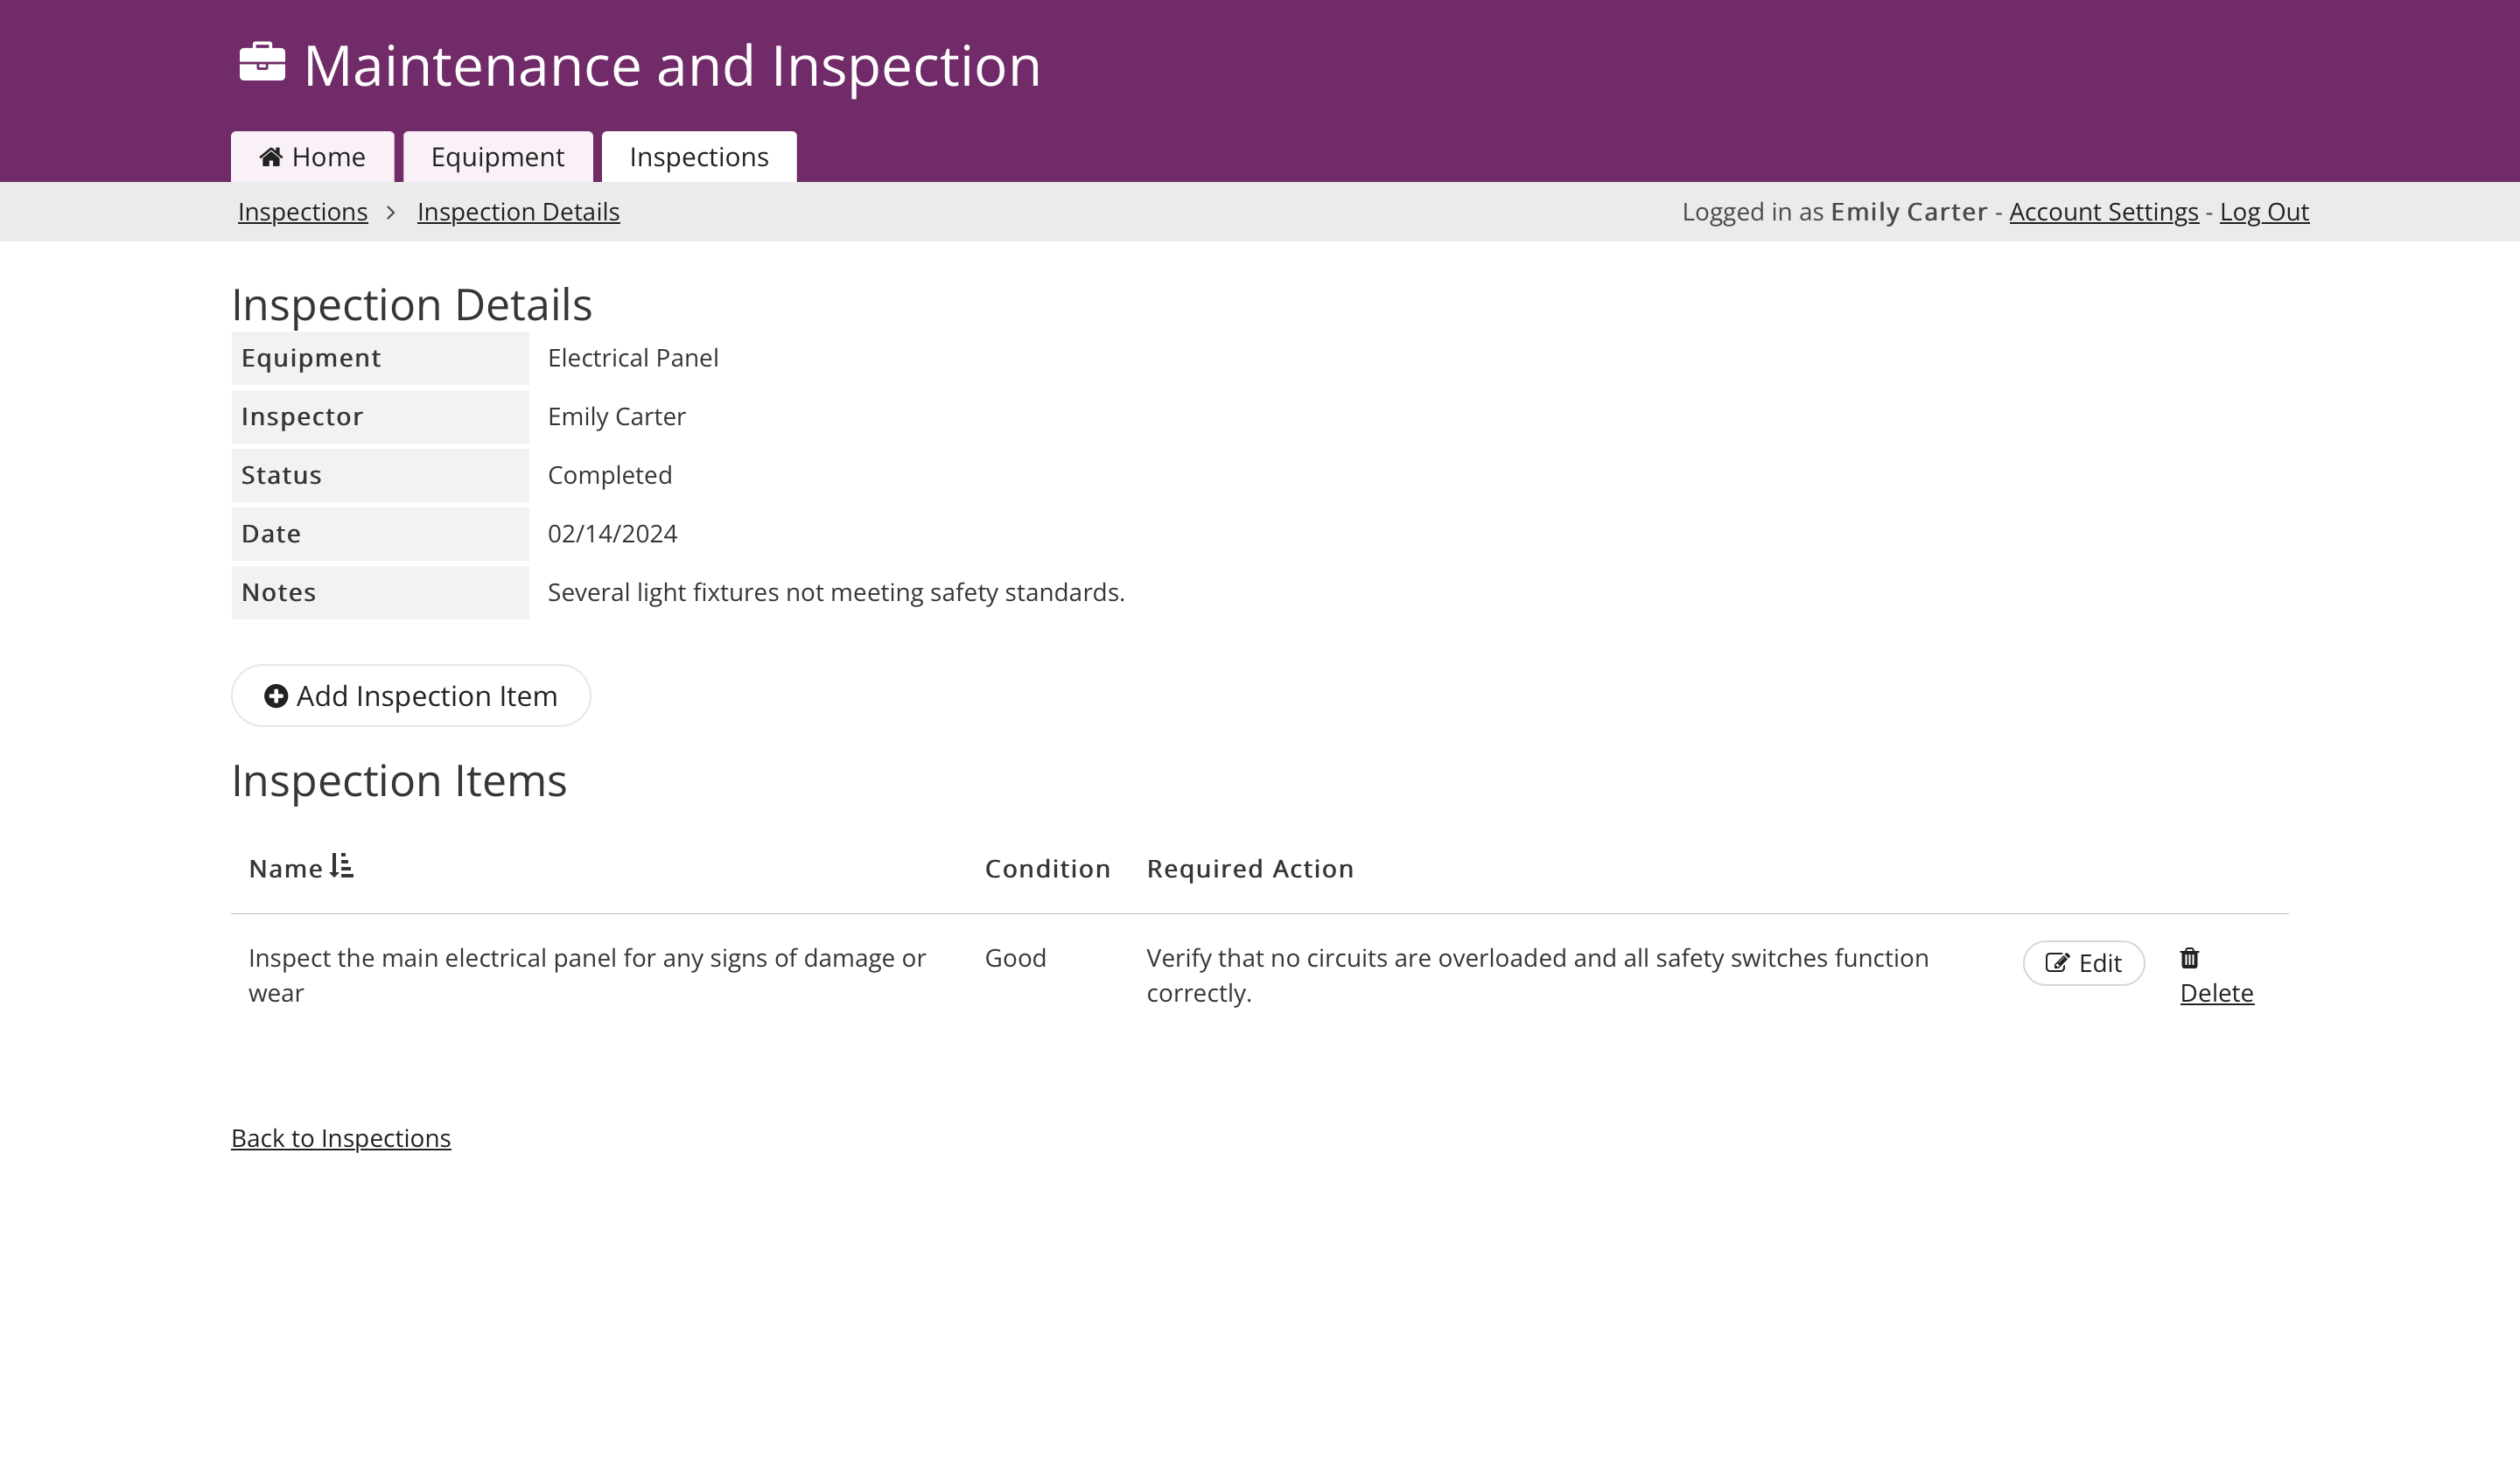Viewport: 2520px width, 1482px height.
Task: Open Account Settings link
Action: click(2103, 212)
